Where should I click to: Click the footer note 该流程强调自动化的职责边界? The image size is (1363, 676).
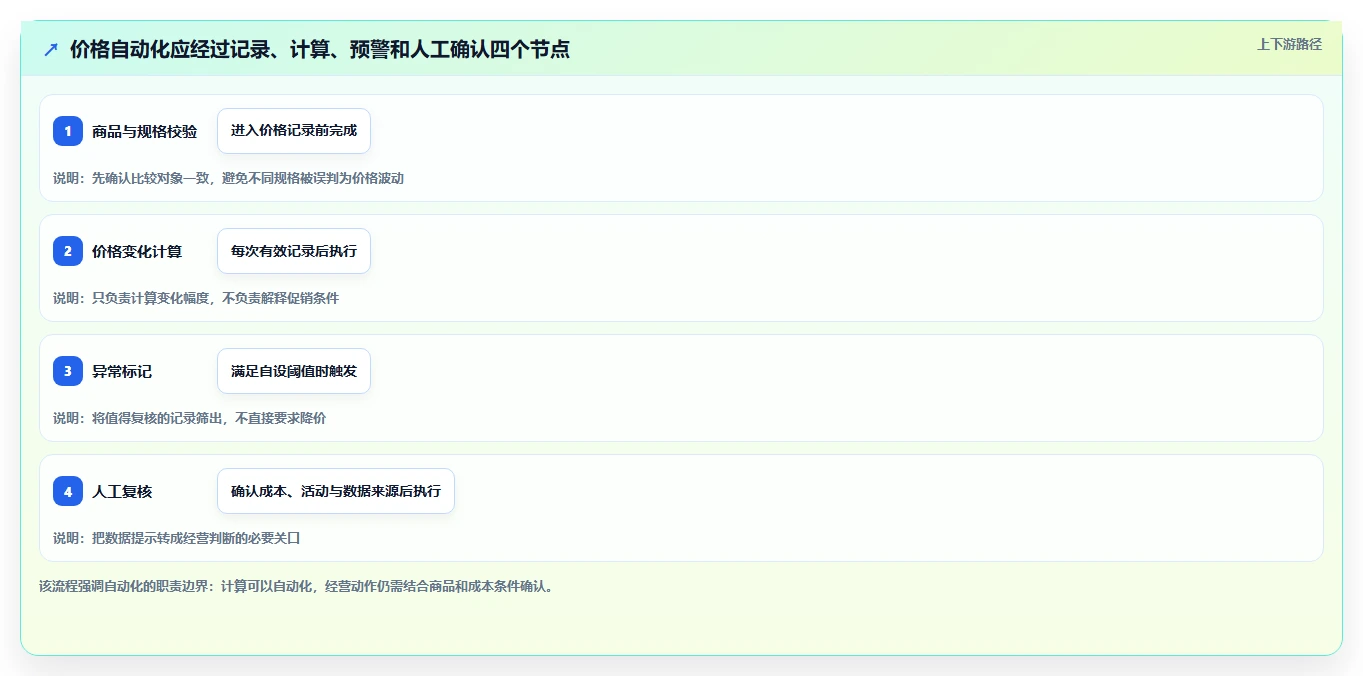pos(296,586)
